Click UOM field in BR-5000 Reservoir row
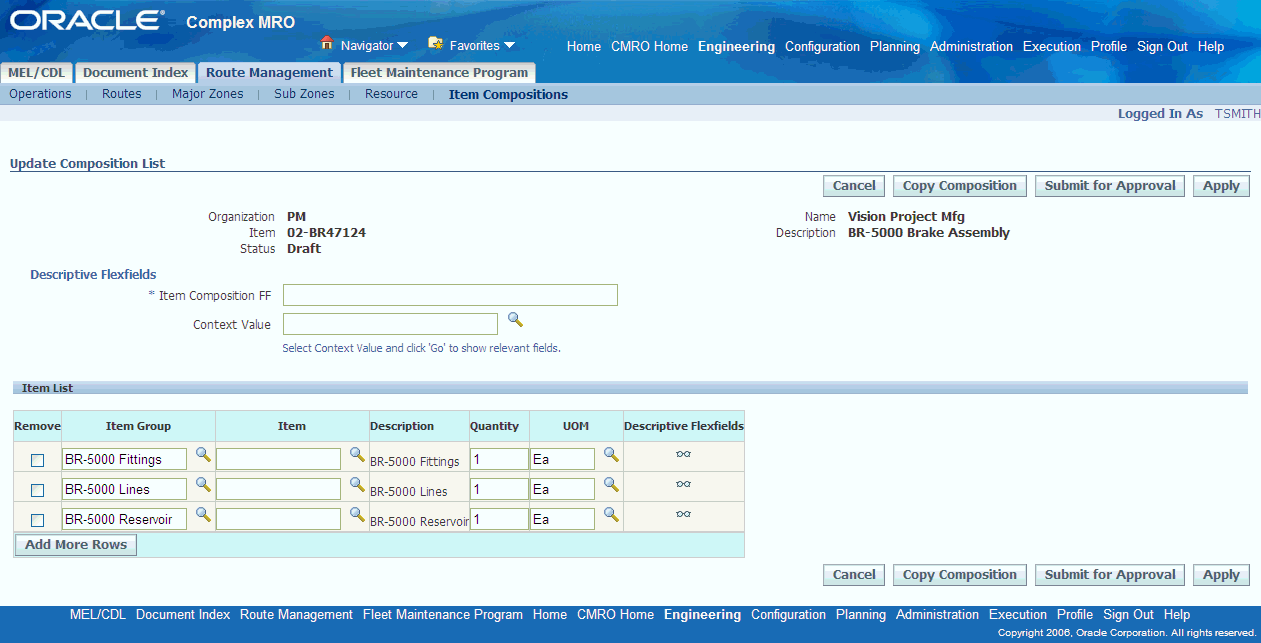The width and height of the screenshot is (1261, 643). 562,520
